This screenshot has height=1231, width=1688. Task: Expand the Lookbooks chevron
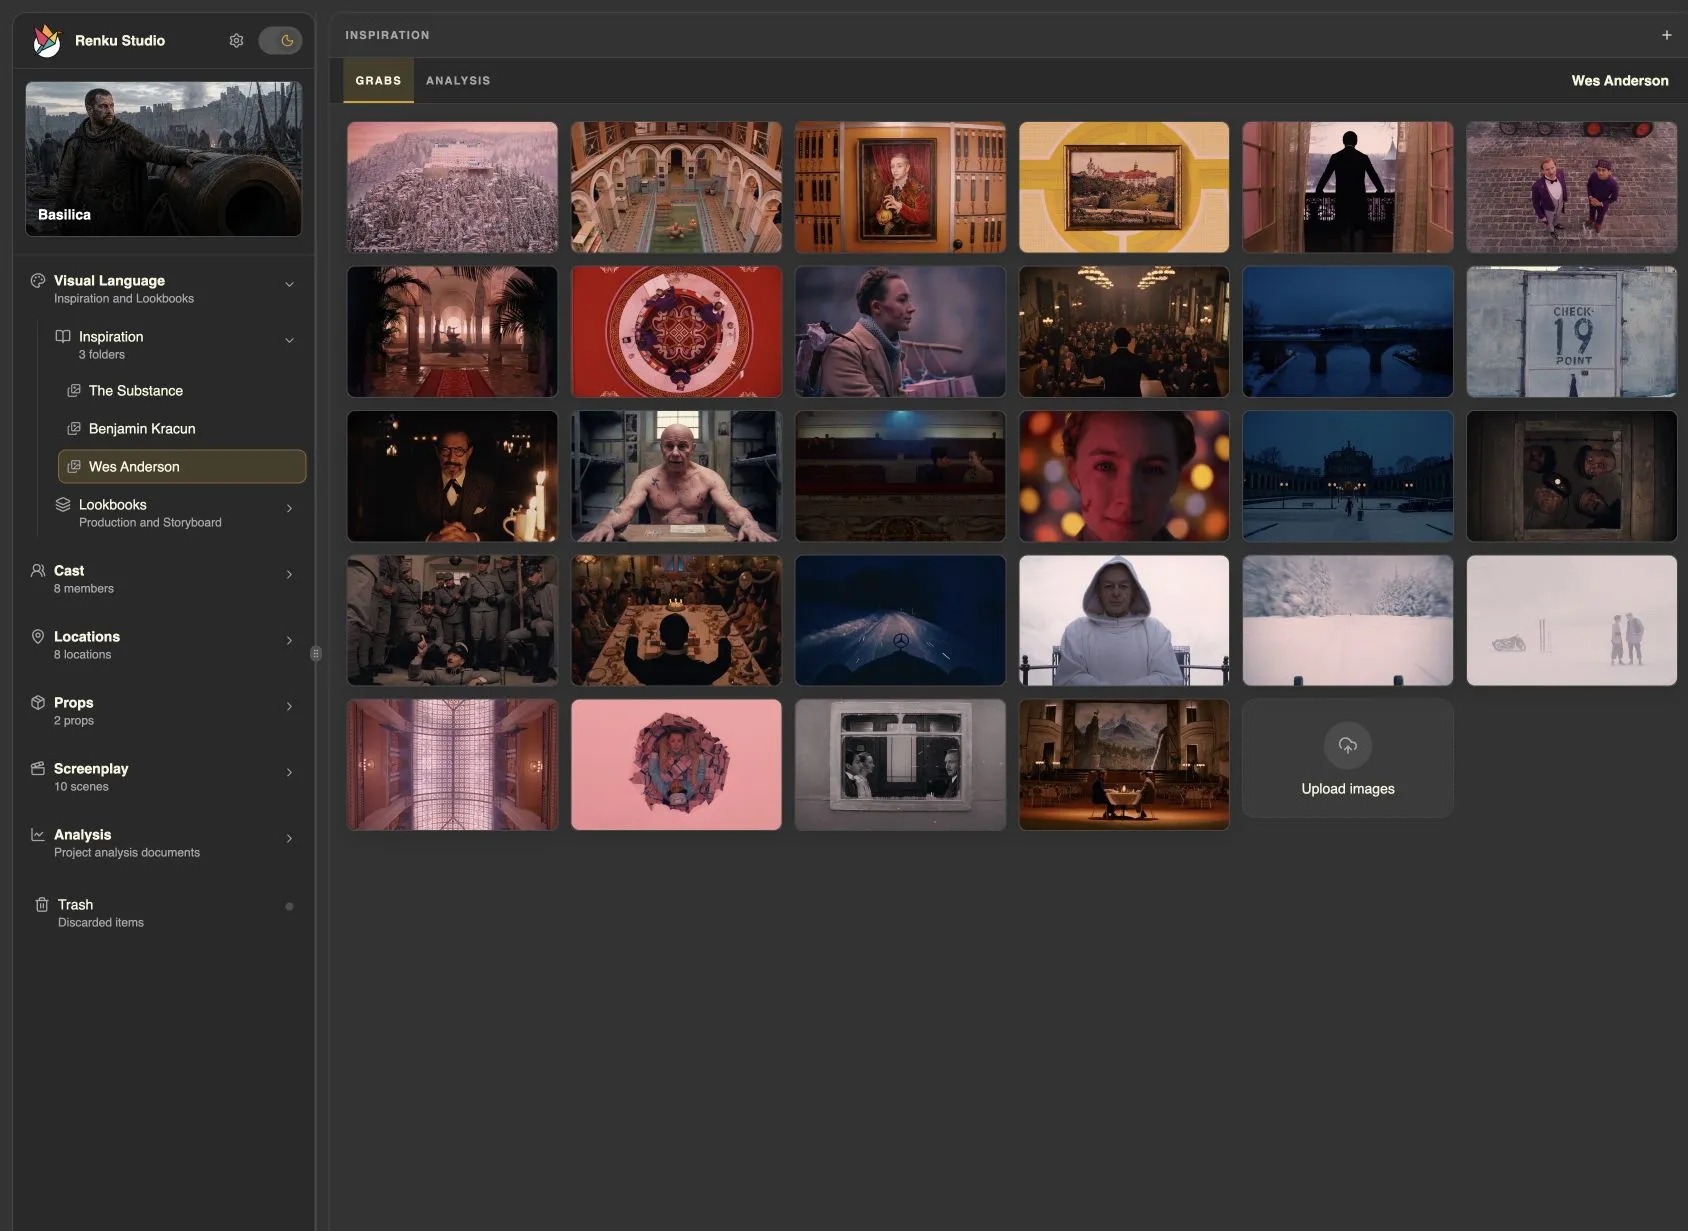pyautogui.click(x=289, y=509)
